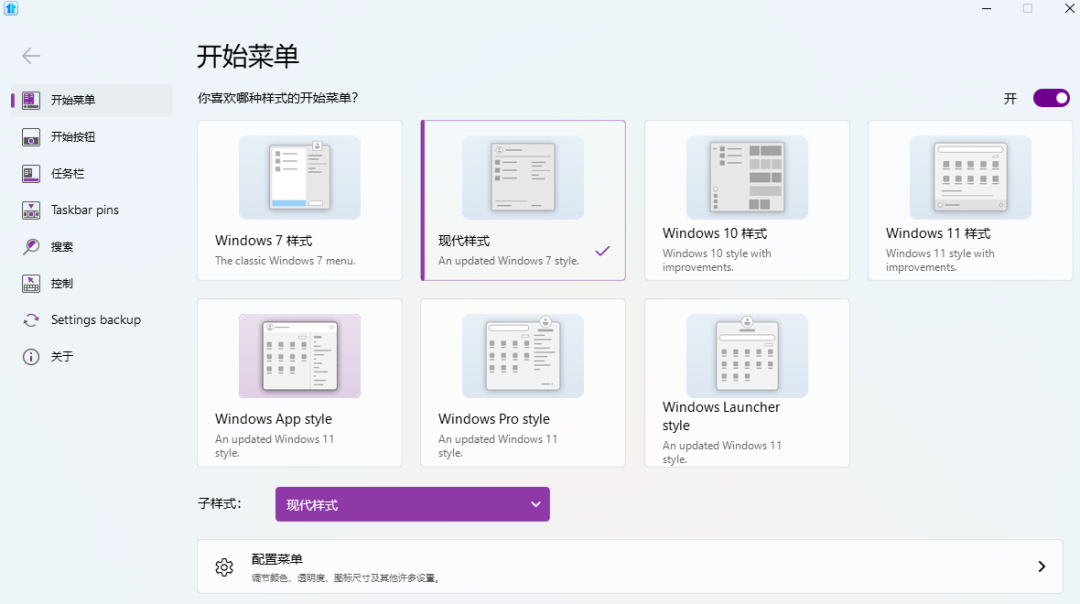1080x604 pixels.
Task: Toggle the 开 start menu switch
Action: (x=1051, y=98)
